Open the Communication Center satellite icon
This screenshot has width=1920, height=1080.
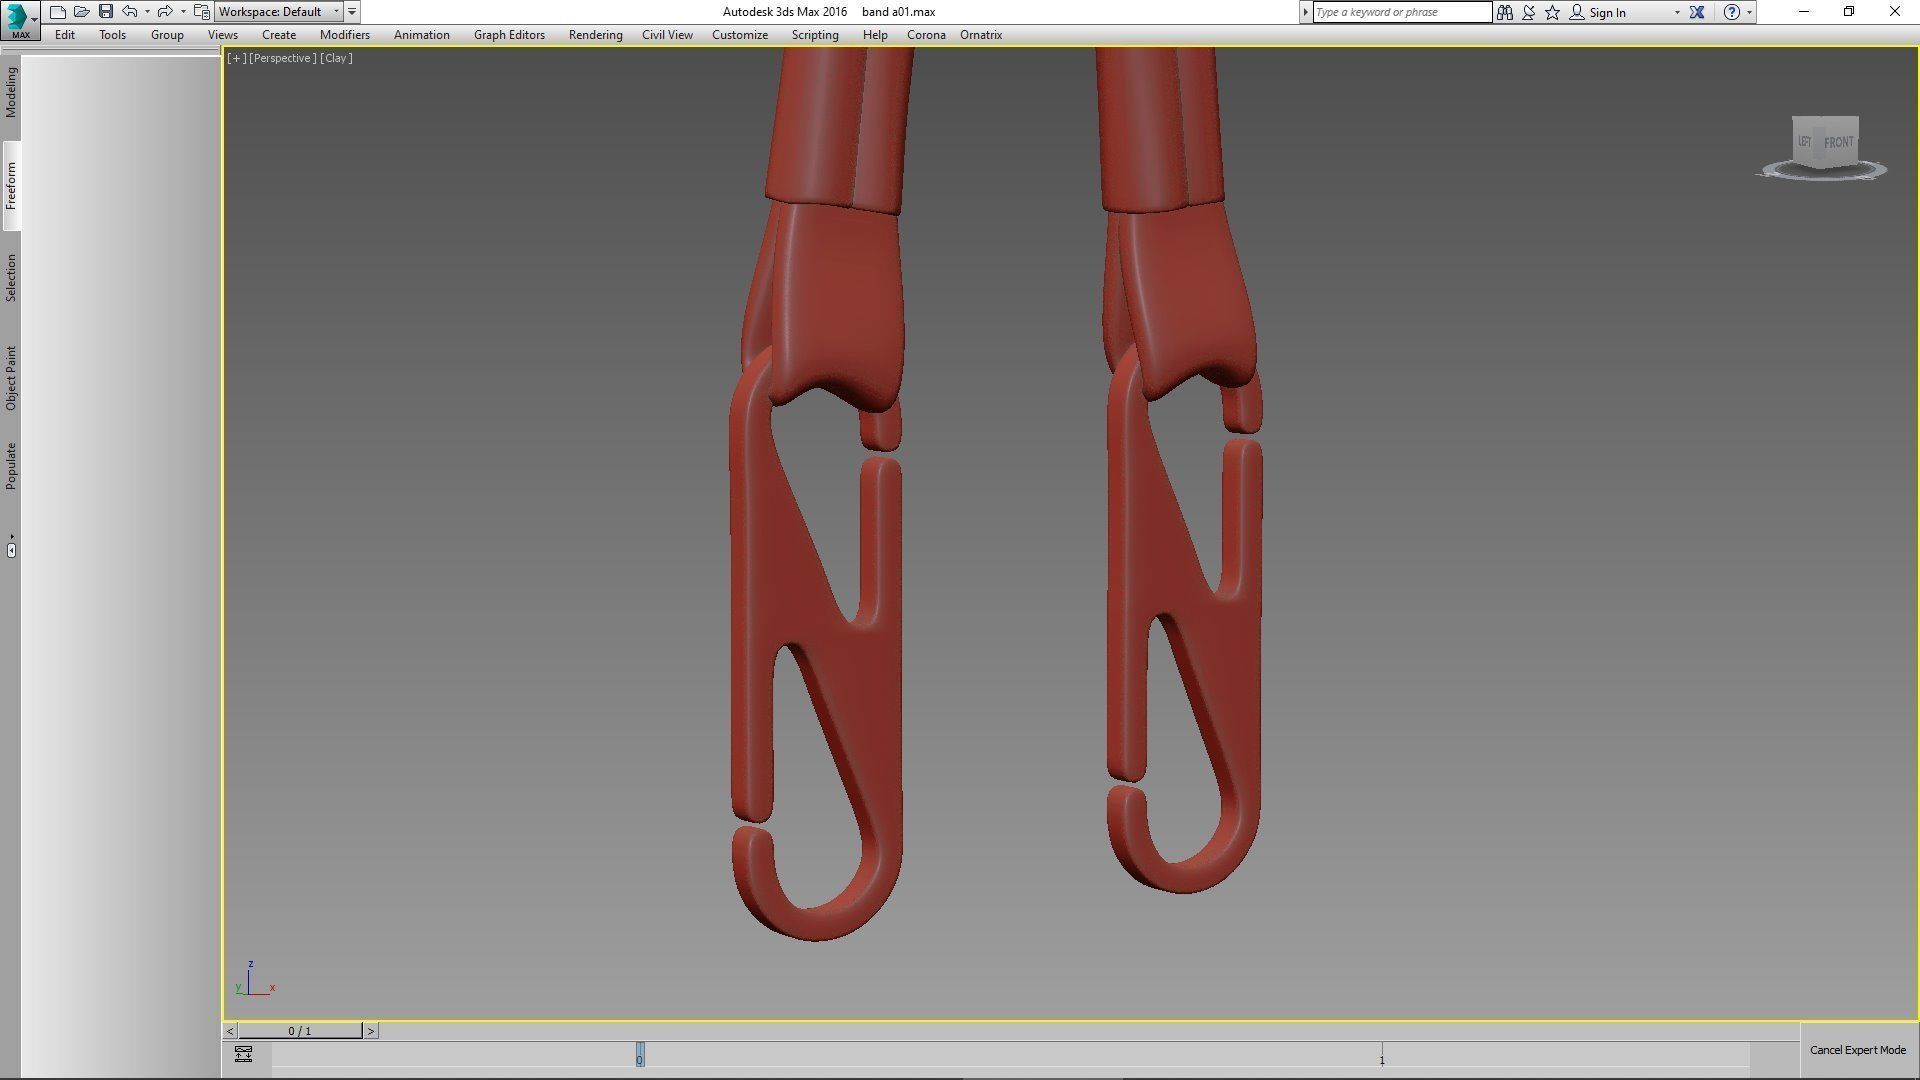point(1528,12)
